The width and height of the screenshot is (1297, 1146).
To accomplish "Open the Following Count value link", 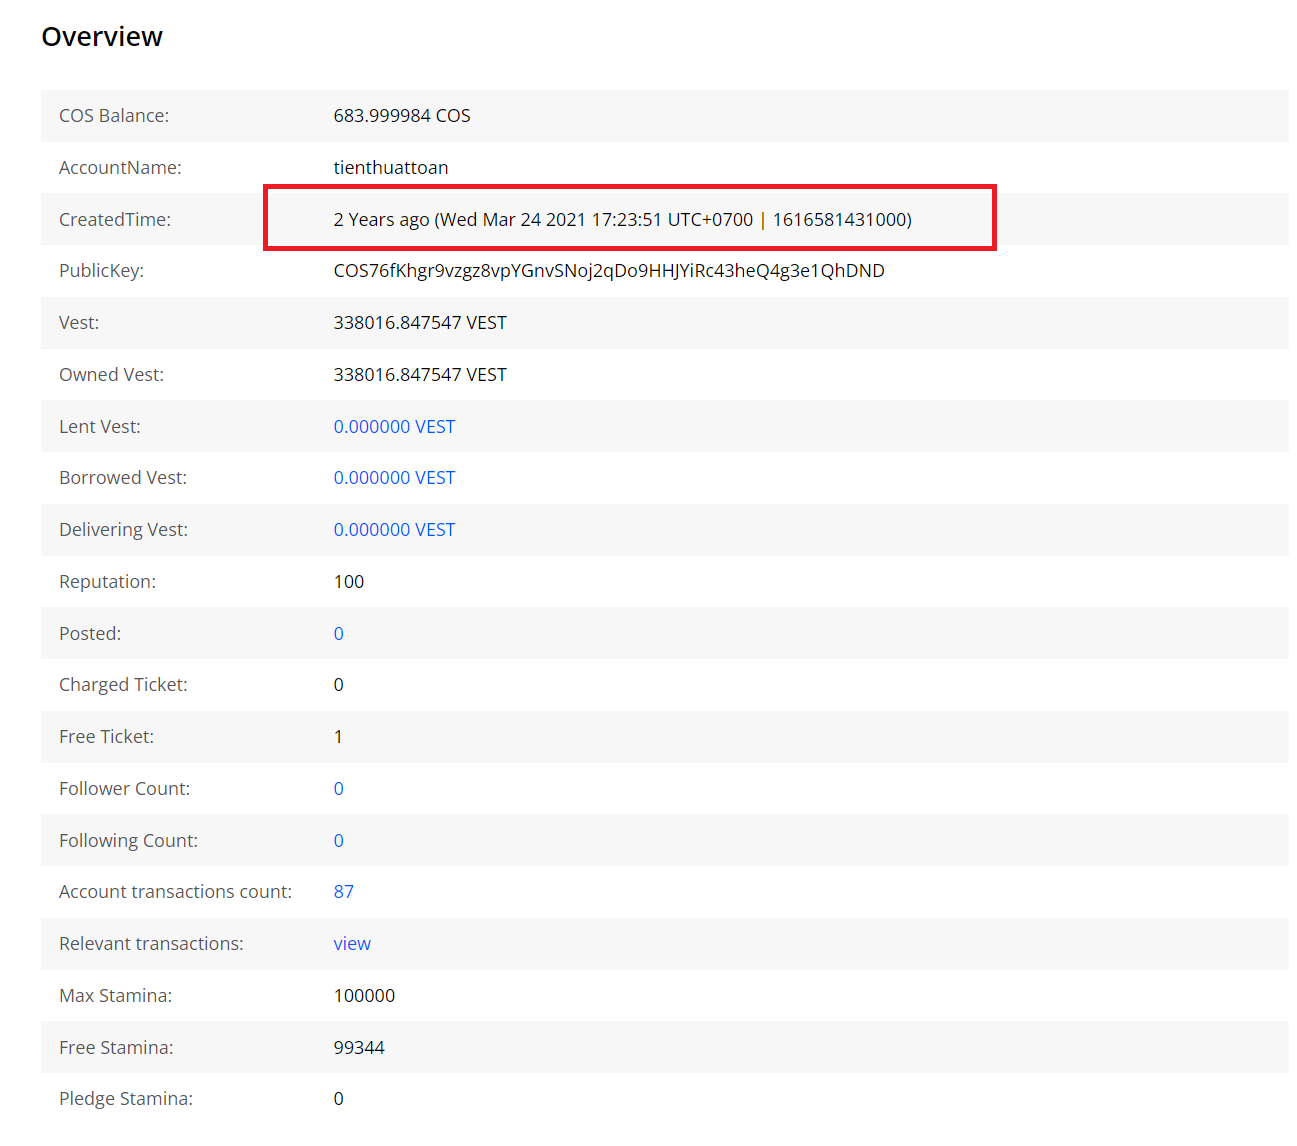I will (339, 841).
